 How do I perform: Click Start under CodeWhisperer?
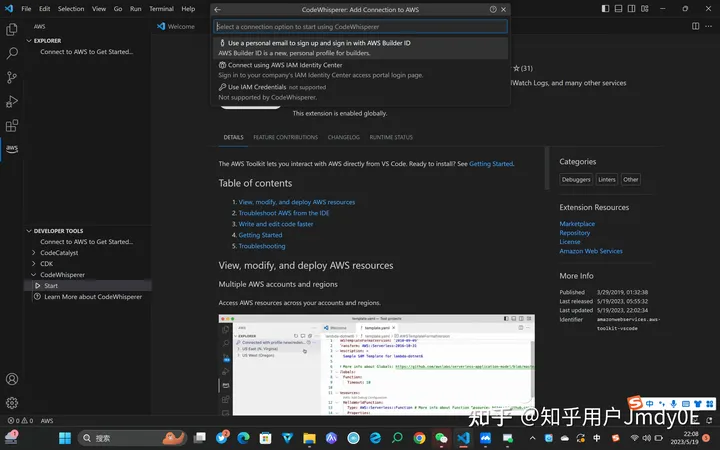[87, 286]
